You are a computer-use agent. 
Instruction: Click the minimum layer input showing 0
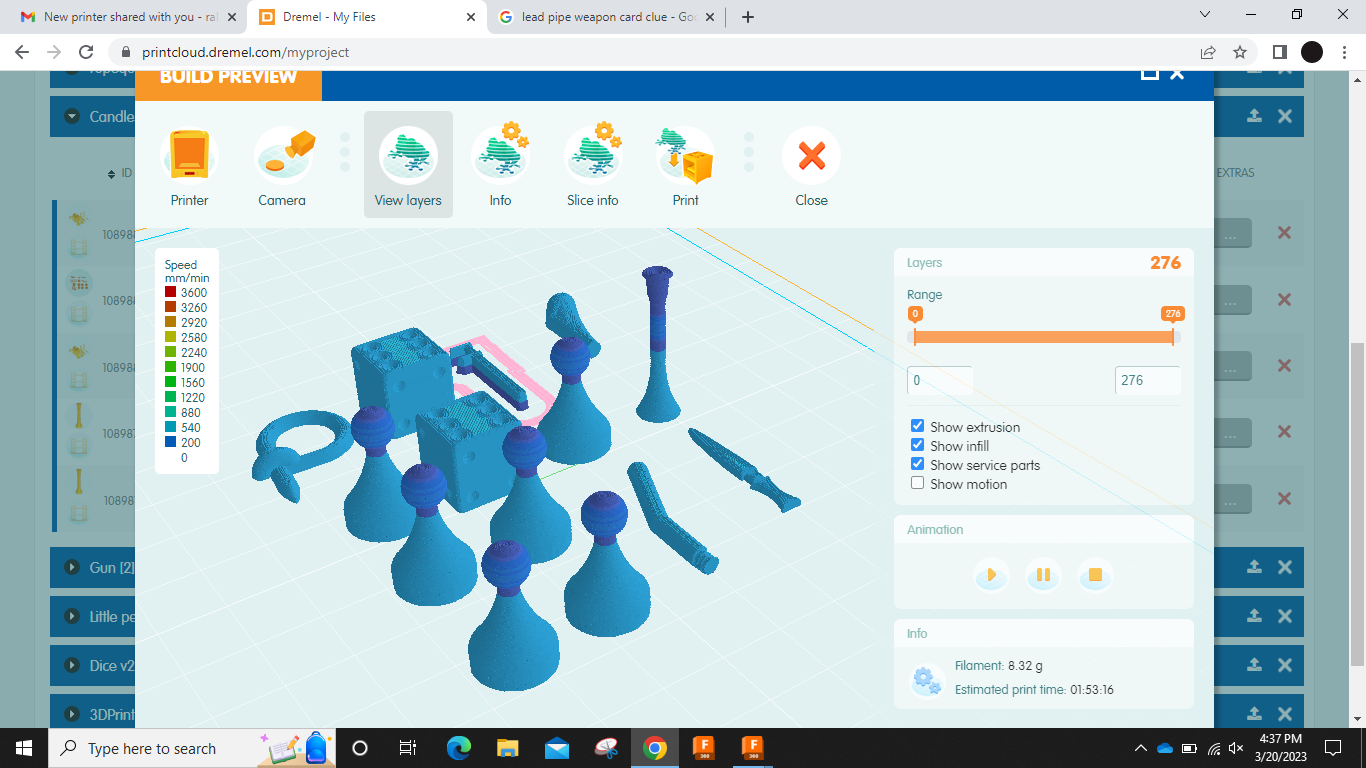tap(940, 380)
